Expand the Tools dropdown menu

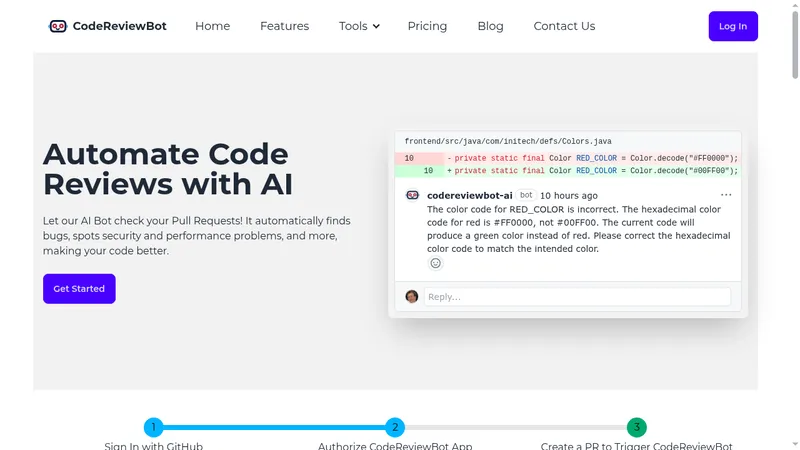[359, 26]
